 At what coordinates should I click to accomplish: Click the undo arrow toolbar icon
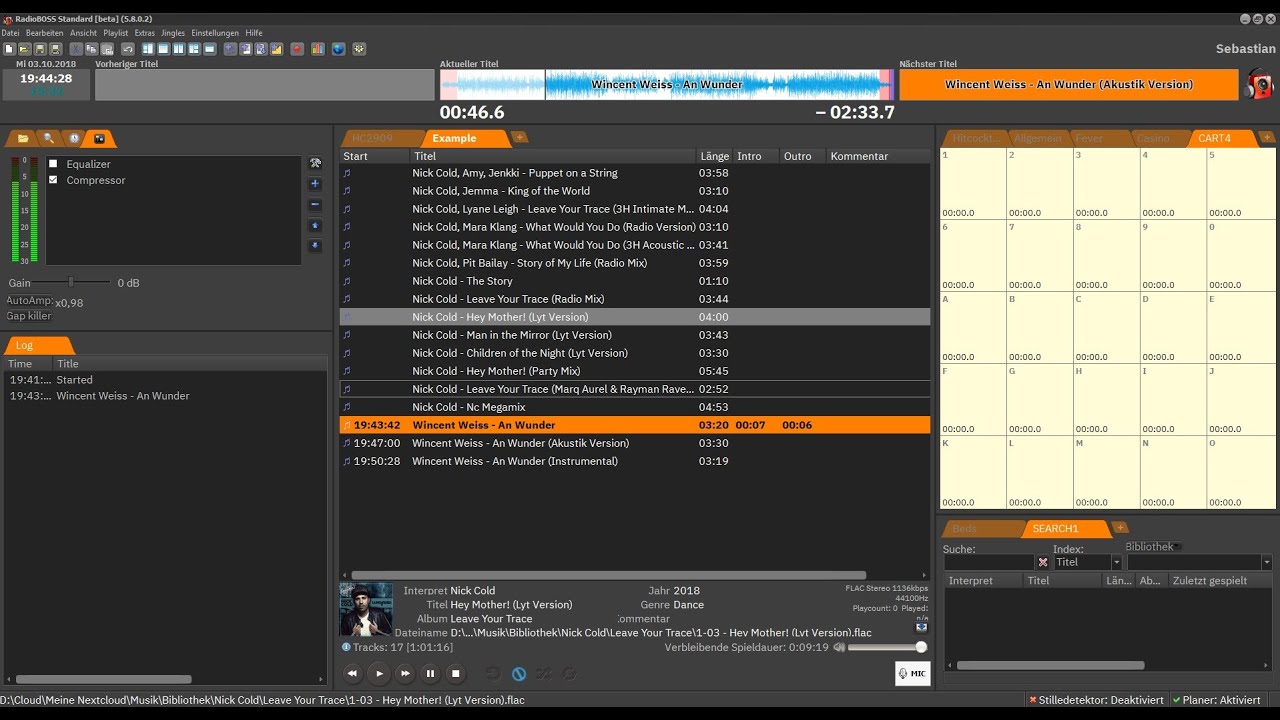click(128, 49)
